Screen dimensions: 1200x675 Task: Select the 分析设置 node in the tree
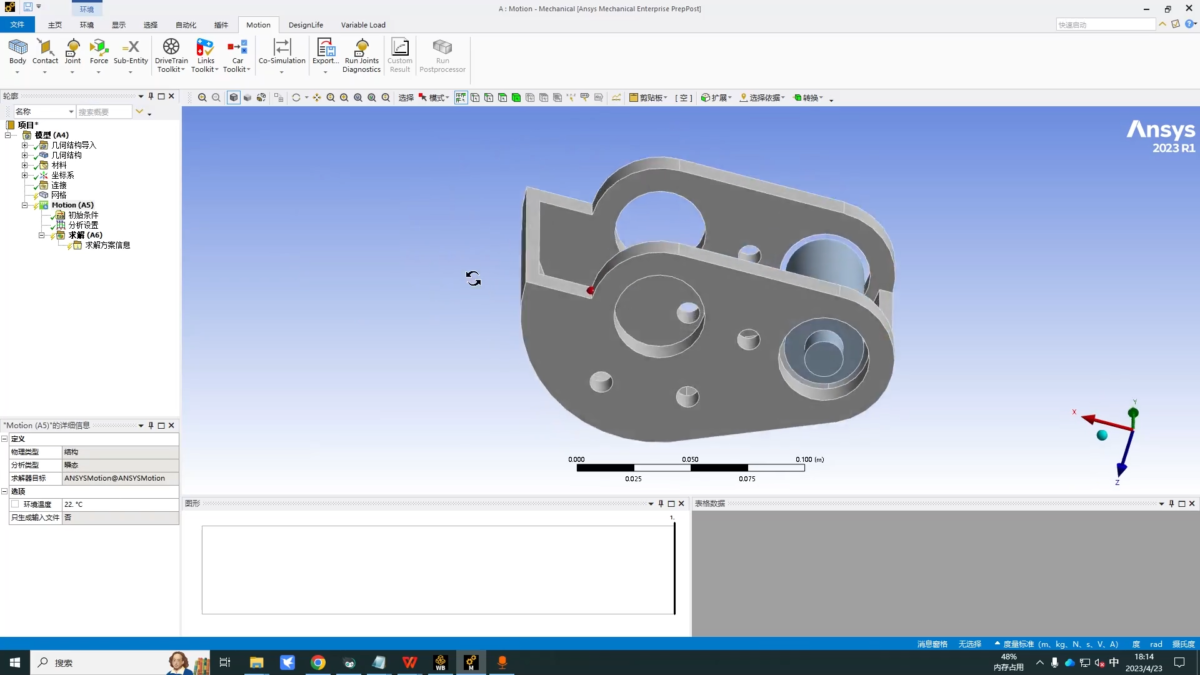coord(83,225)
